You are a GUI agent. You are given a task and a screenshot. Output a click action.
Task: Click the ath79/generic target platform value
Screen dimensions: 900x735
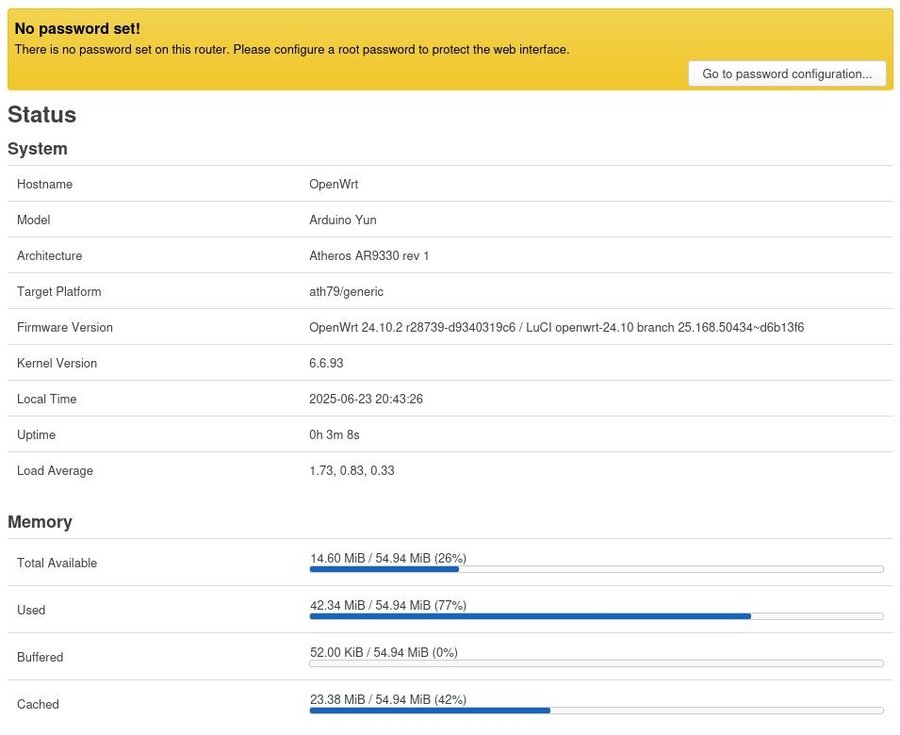346,291
